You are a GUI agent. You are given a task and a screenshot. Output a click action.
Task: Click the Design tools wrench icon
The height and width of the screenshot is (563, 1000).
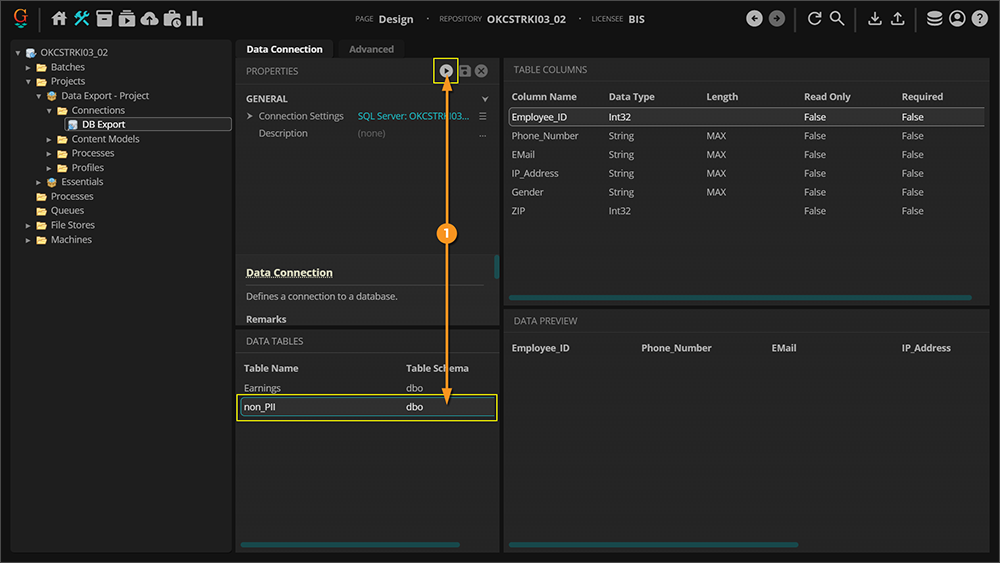point(82,18)
